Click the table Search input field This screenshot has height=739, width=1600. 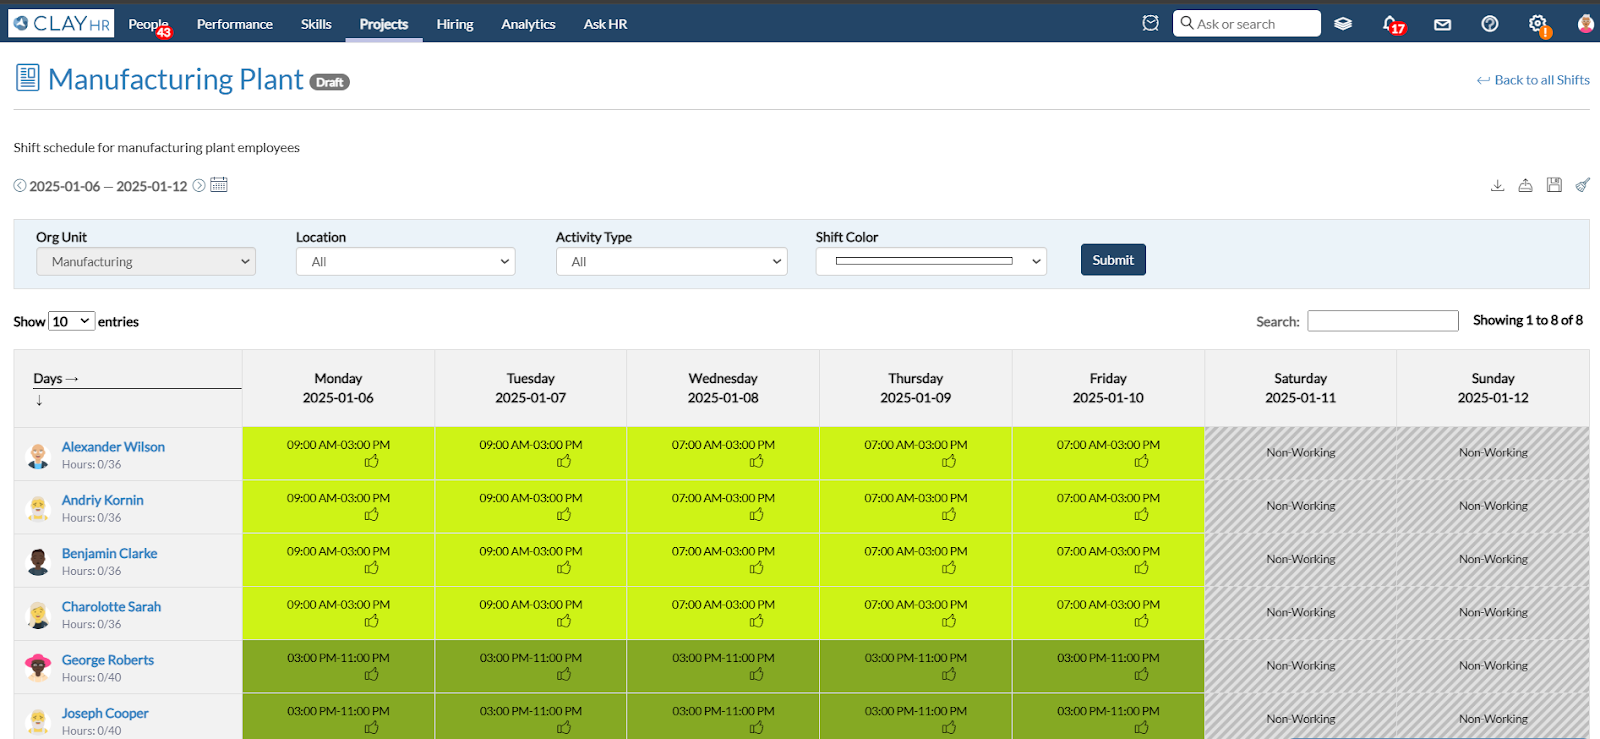1383,321
